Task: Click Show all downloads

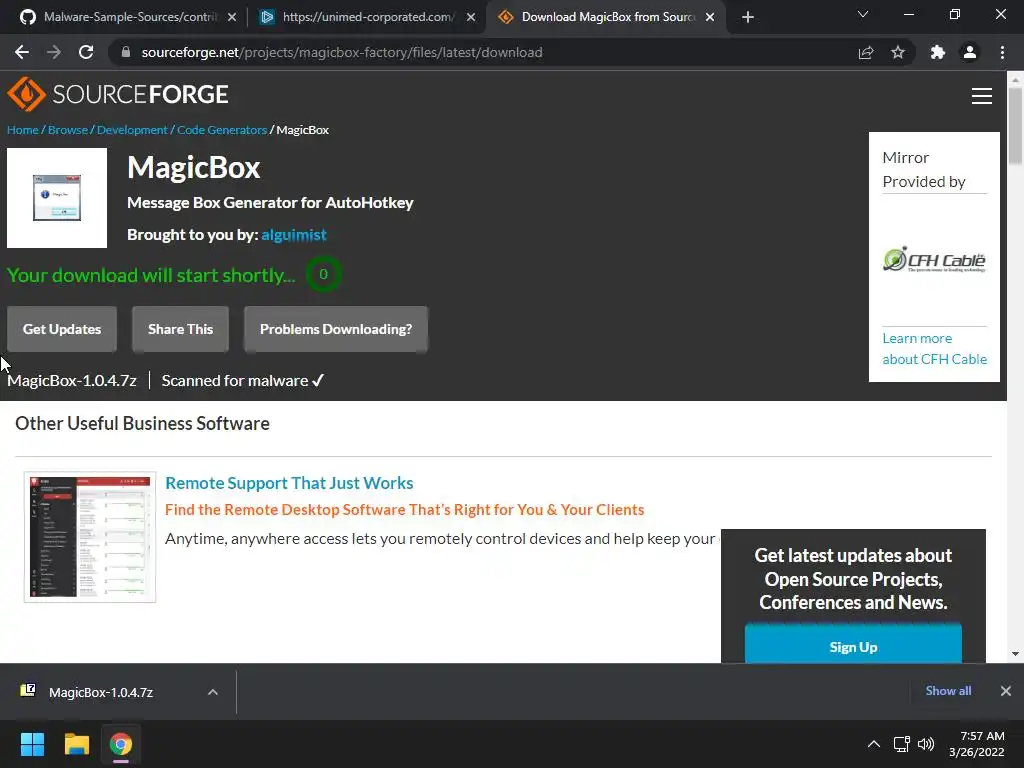Action: tap(948, 691)
